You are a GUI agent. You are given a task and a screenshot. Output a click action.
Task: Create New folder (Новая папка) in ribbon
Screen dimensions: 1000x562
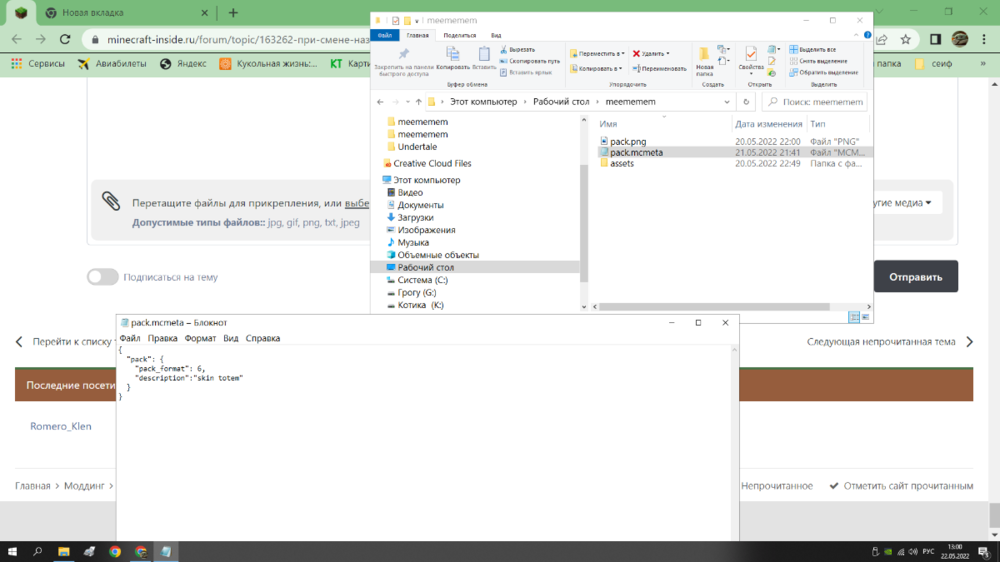[704, 61]
